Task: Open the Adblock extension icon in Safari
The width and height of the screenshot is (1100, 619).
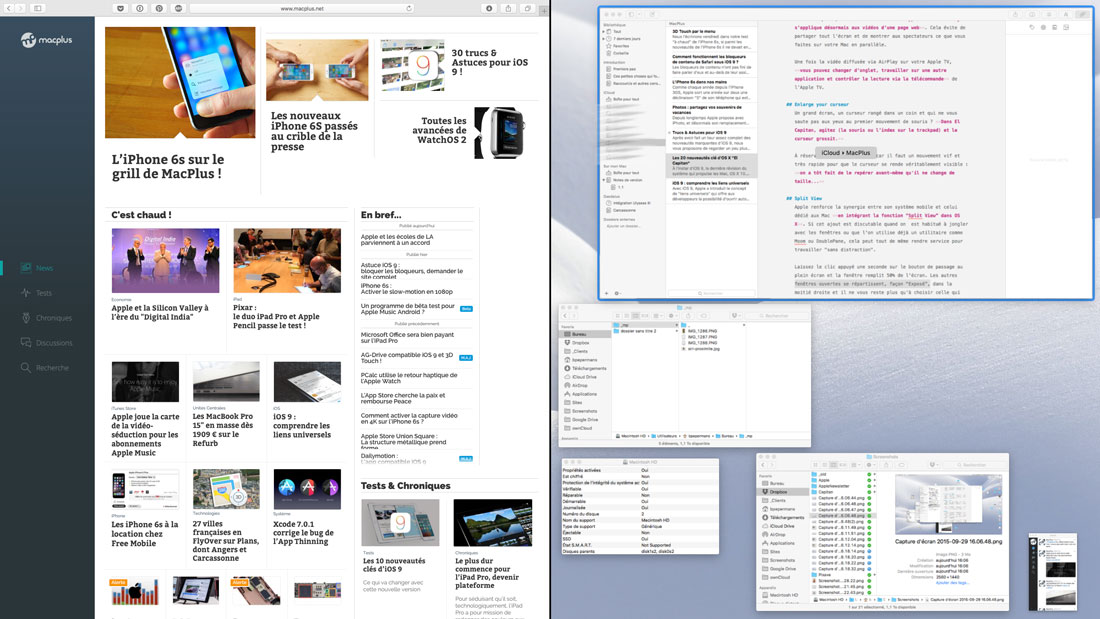Action: coord(178,8)
